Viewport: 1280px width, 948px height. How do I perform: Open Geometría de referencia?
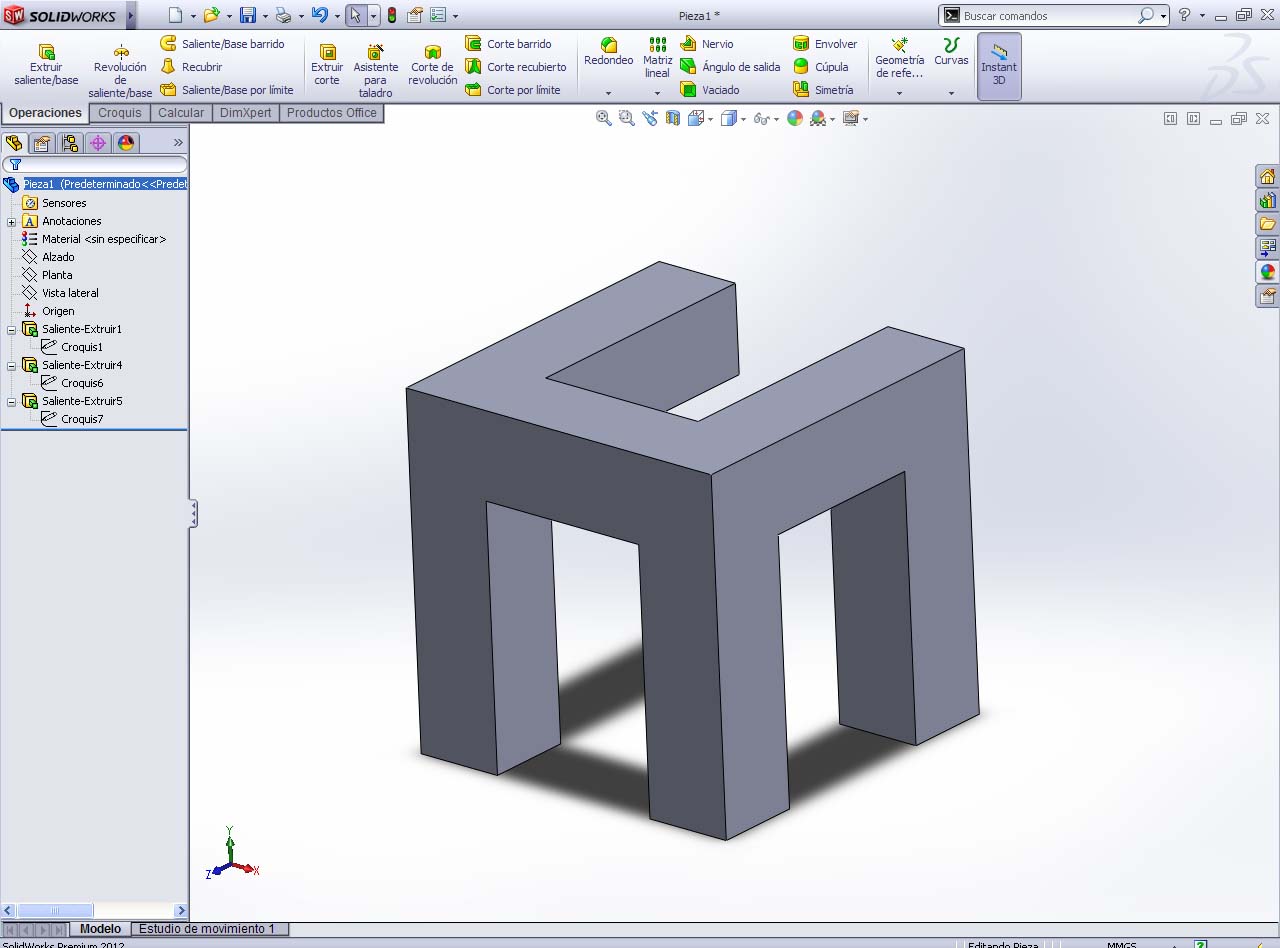pyautogui.click(x=899, y=58)
